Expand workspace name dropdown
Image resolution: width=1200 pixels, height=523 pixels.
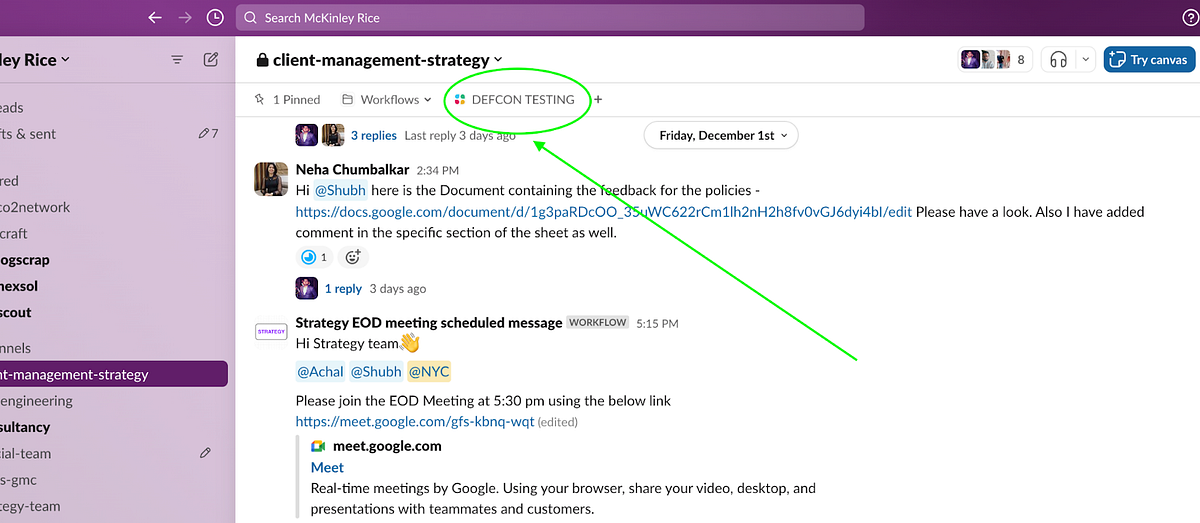point(34,60)
